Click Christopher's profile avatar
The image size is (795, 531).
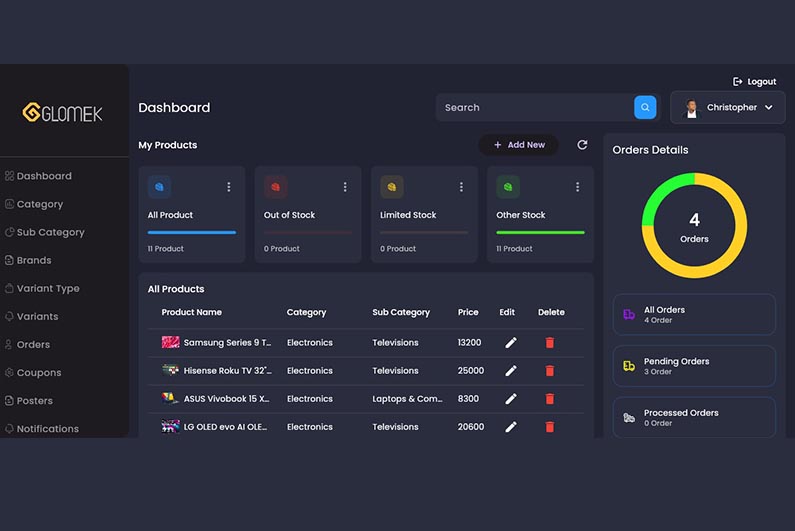[691, 108]
